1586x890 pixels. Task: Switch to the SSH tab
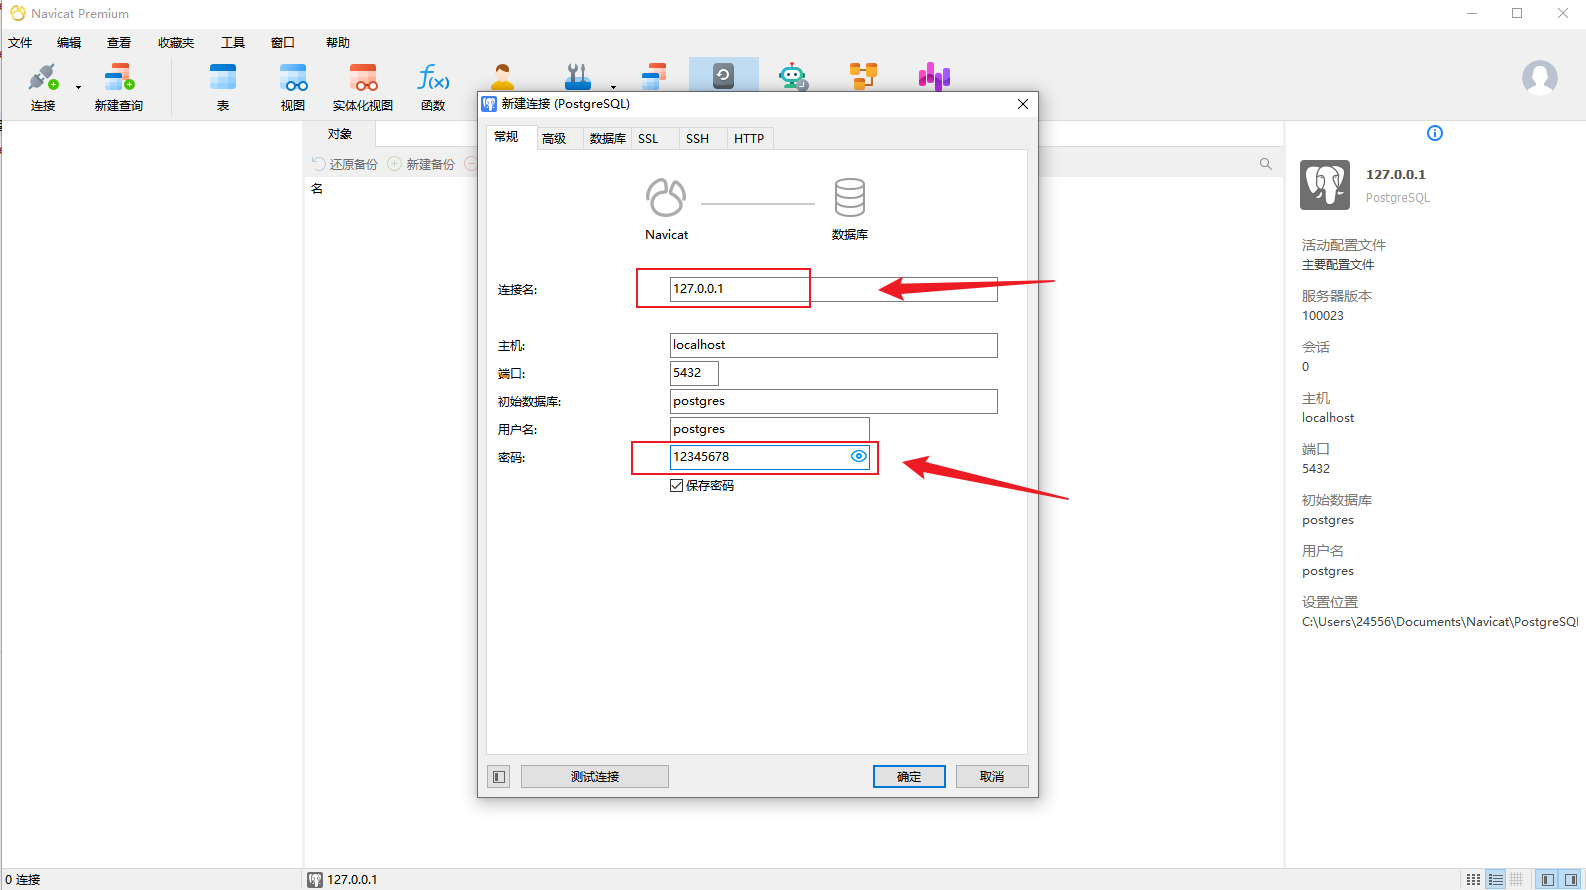pos(697,139)
